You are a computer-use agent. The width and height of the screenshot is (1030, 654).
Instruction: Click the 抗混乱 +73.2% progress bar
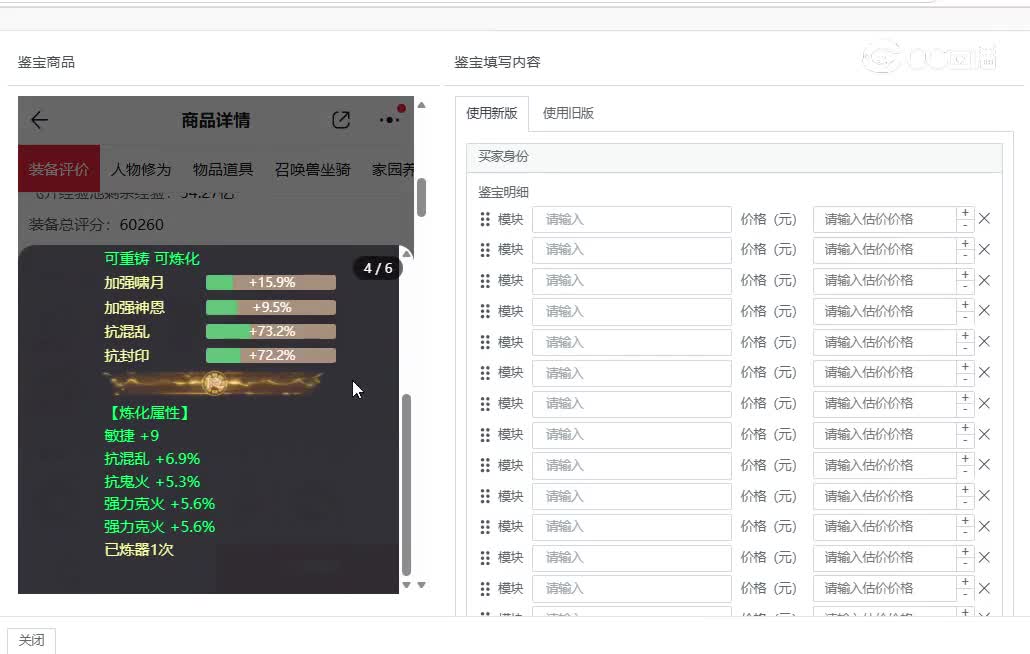point(271,332)
